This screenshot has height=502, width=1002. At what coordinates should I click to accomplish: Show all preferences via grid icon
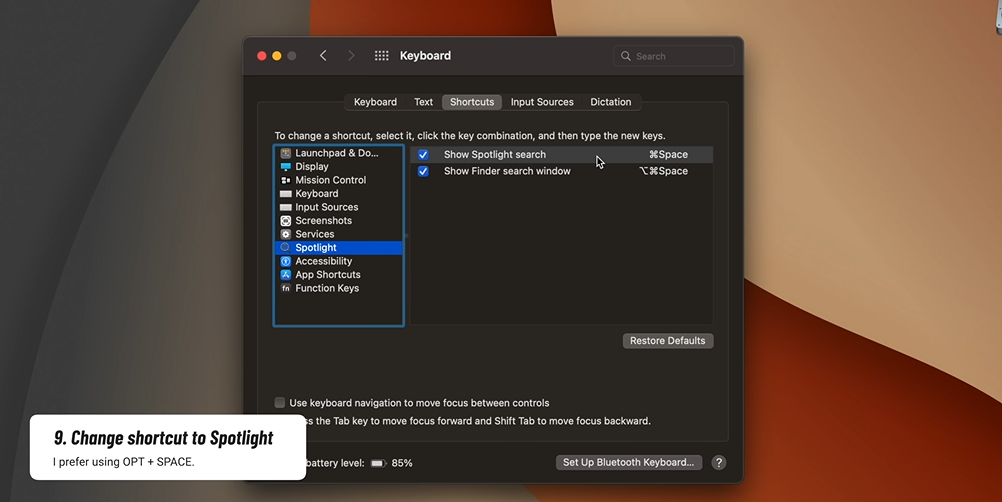[382, 56]
